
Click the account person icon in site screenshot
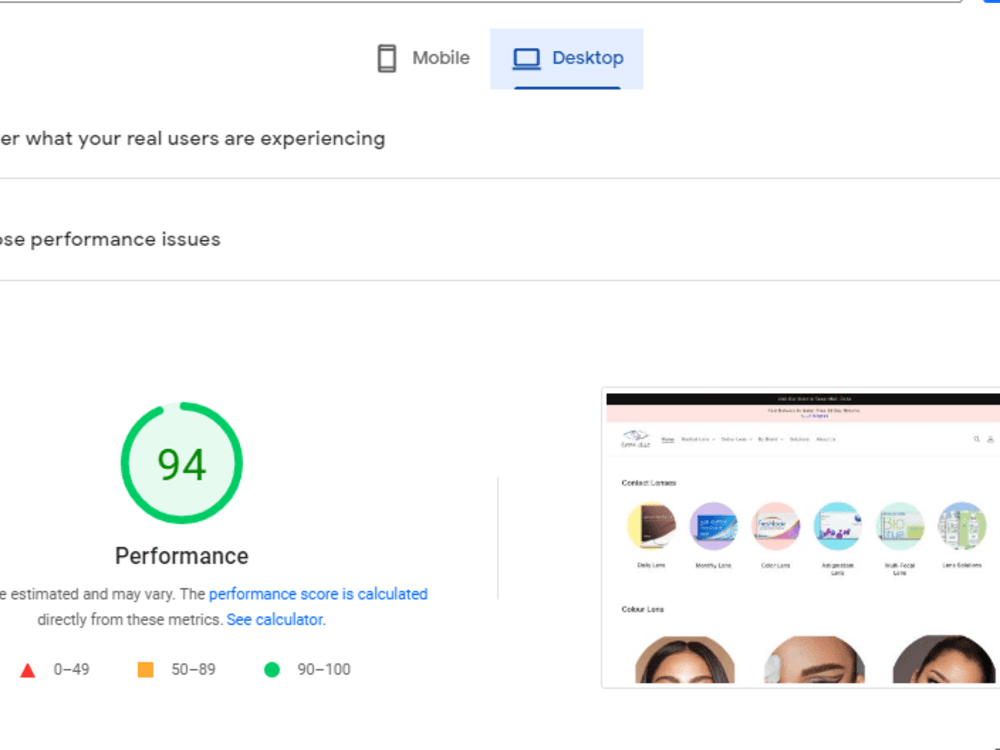click(x=990, y=439)
